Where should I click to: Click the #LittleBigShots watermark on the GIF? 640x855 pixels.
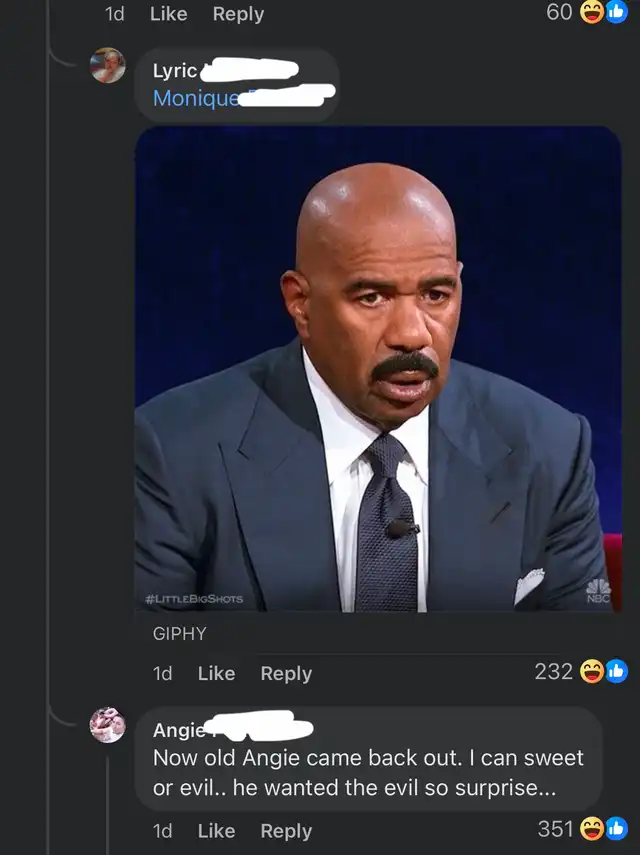coord(194,599)
